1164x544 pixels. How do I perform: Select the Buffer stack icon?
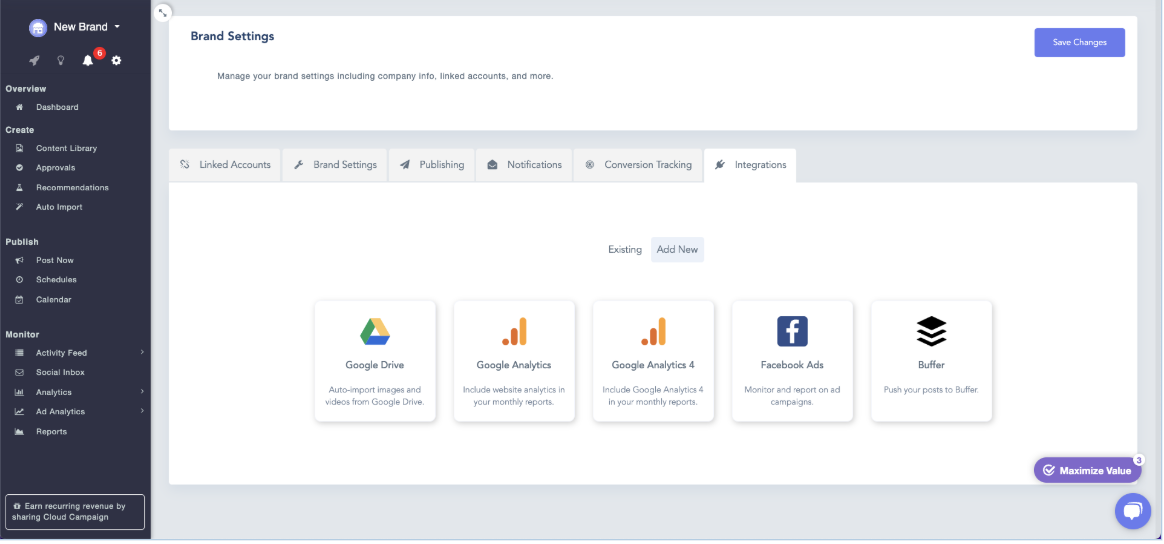[x=931, y=332]
